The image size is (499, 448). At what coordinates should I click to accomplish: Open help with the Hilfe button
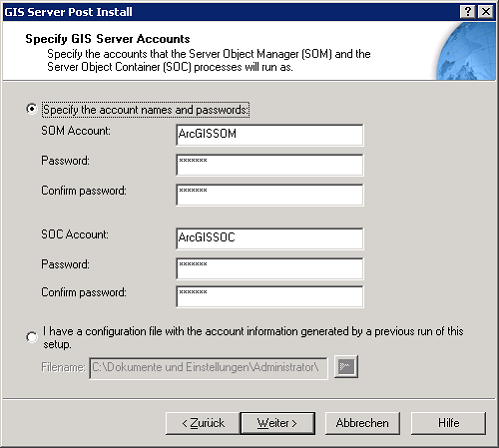[x=448, y=423]
